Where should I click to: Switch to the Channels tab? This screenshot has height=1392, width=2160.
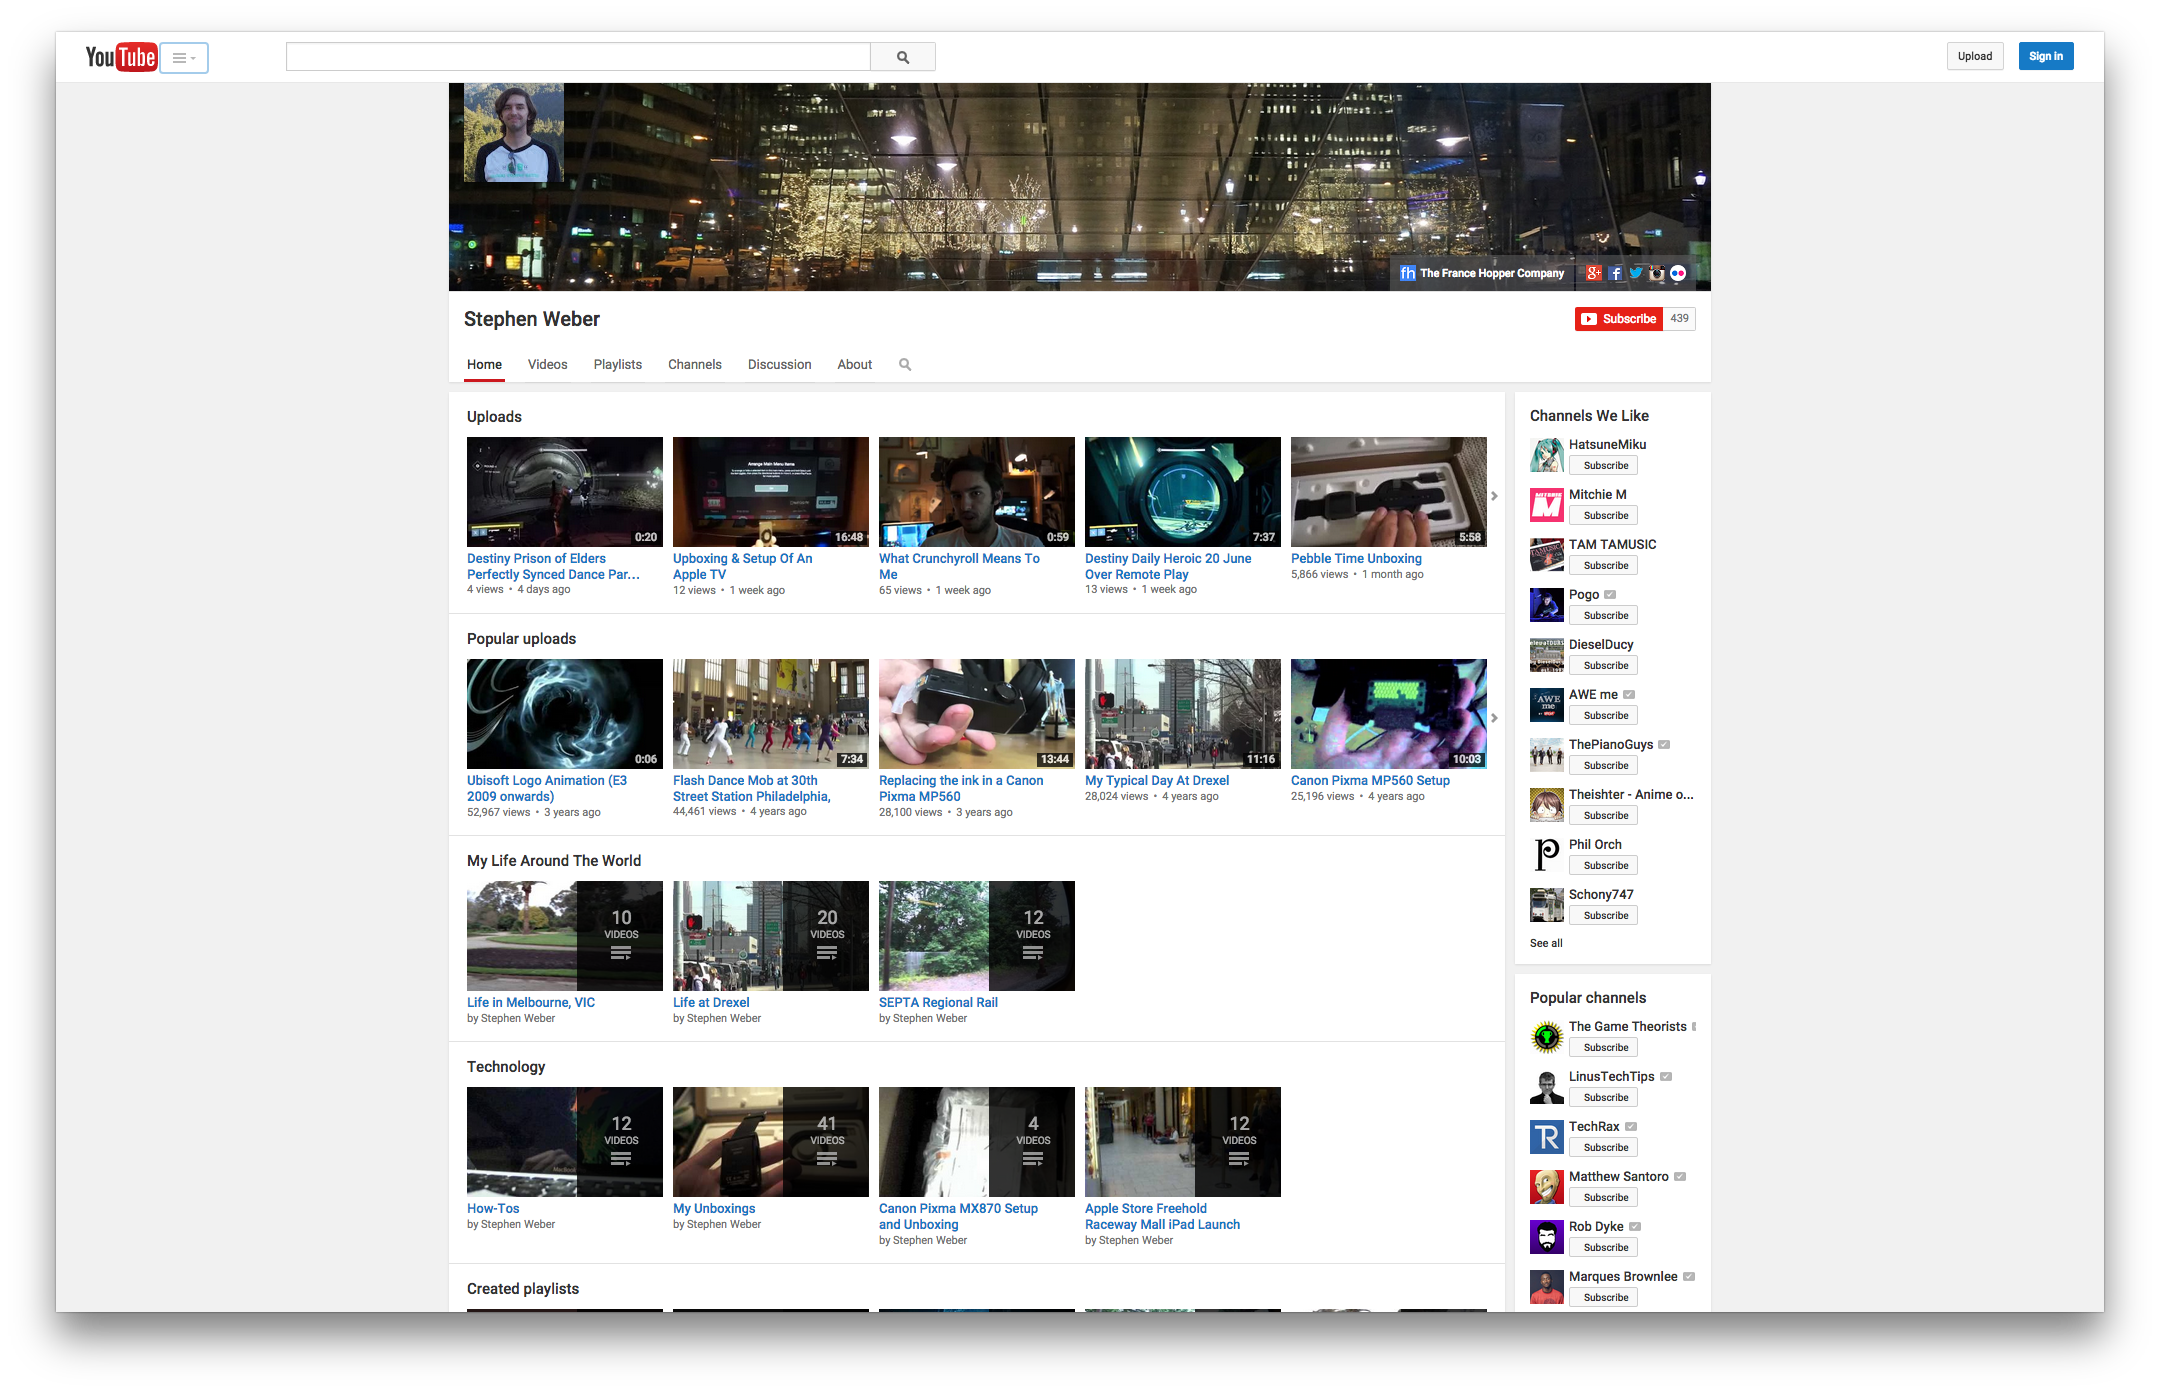tap(694, 365)
